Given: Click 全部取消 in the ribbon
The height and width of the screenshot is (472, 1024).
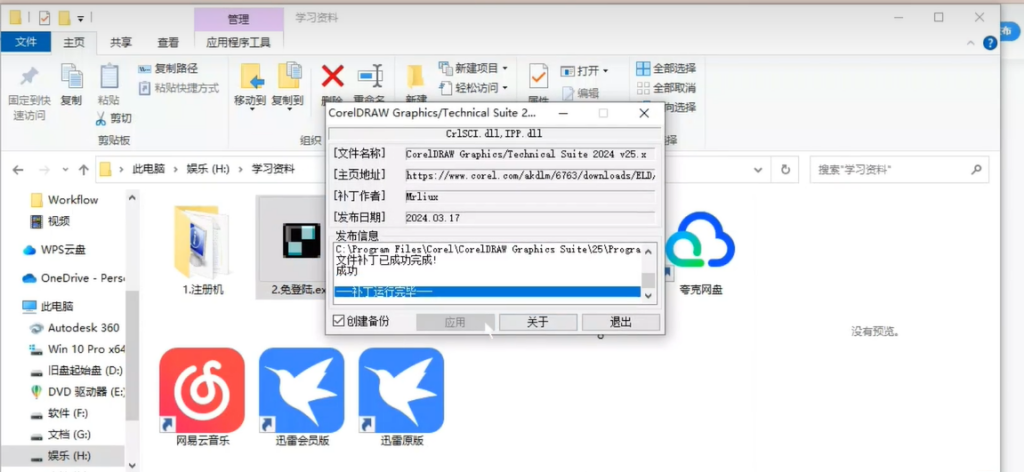Looking at the screenshot, I should (x=666, y=87).
